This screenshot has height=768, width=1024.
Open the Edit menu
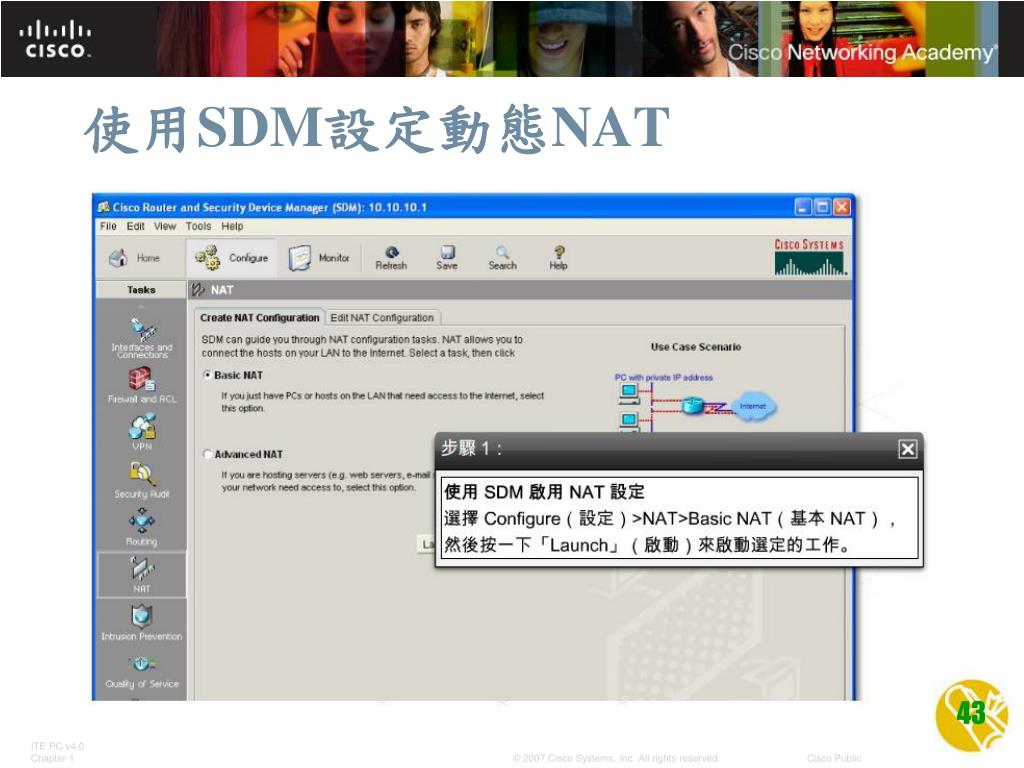point(135,227)
